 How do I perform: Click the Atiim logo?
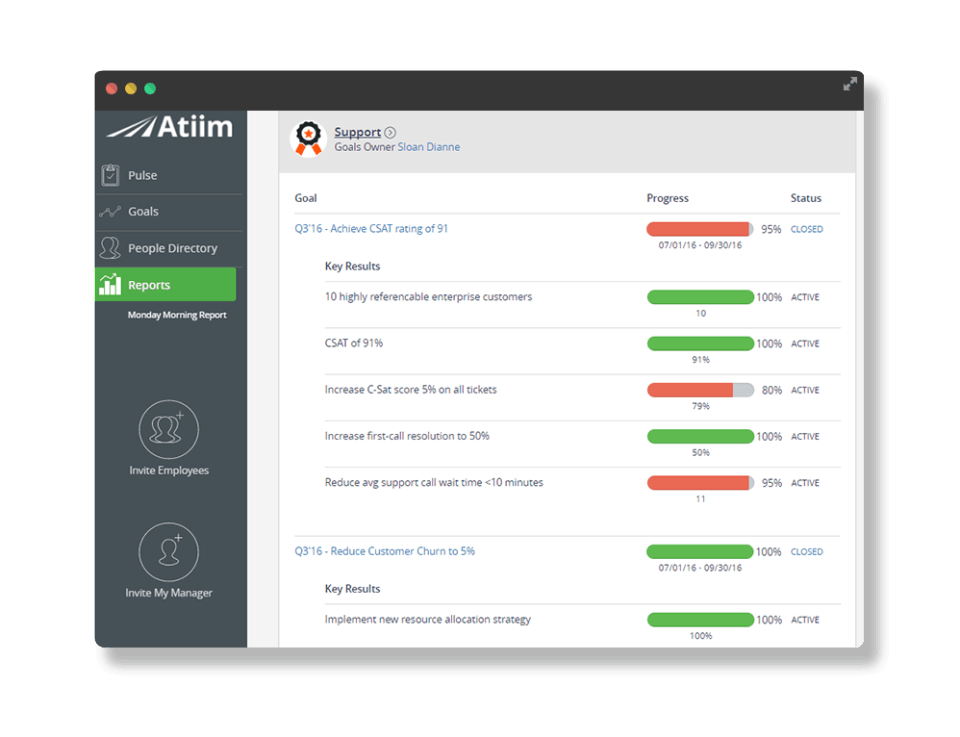tap(170, 127)
